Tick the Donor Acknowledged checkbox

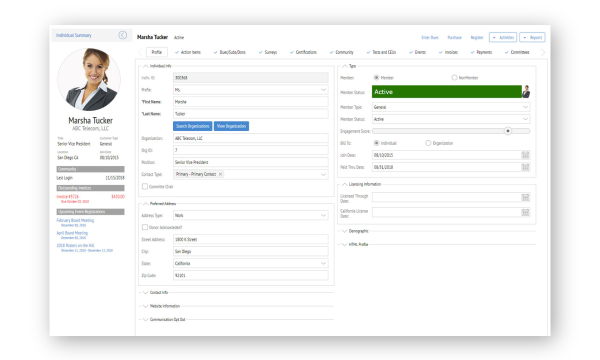[x=145, y=227]
